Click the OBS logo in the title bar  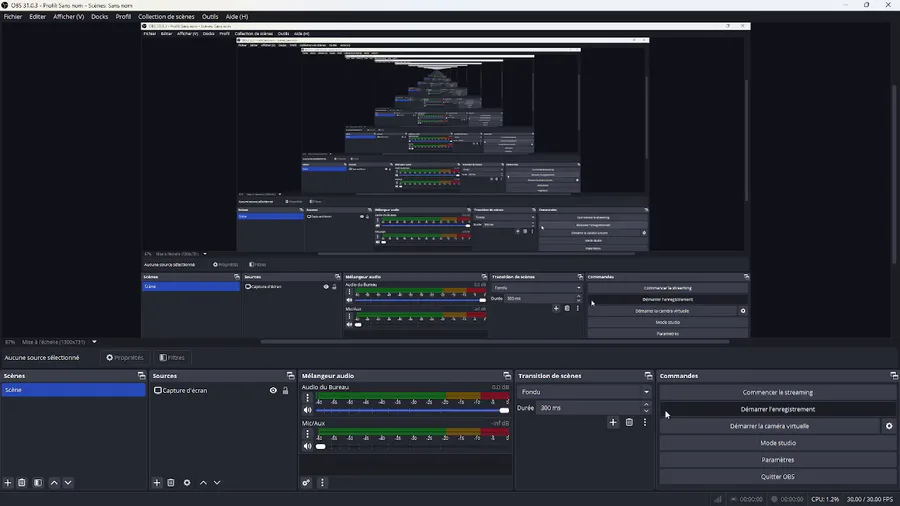pyautogui.click(x=5, y=5)
